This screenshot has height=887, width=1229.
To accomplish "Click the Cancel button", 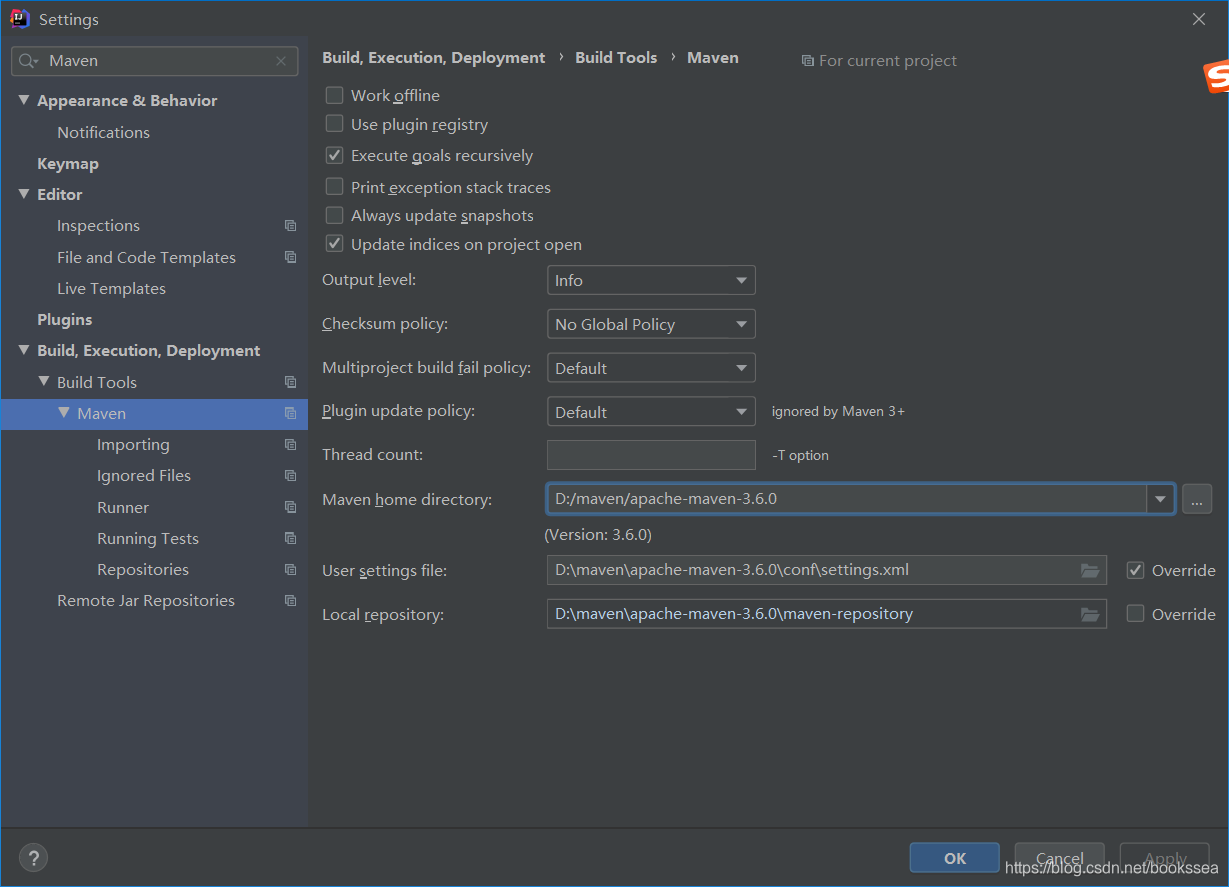I will (1060, 858).
